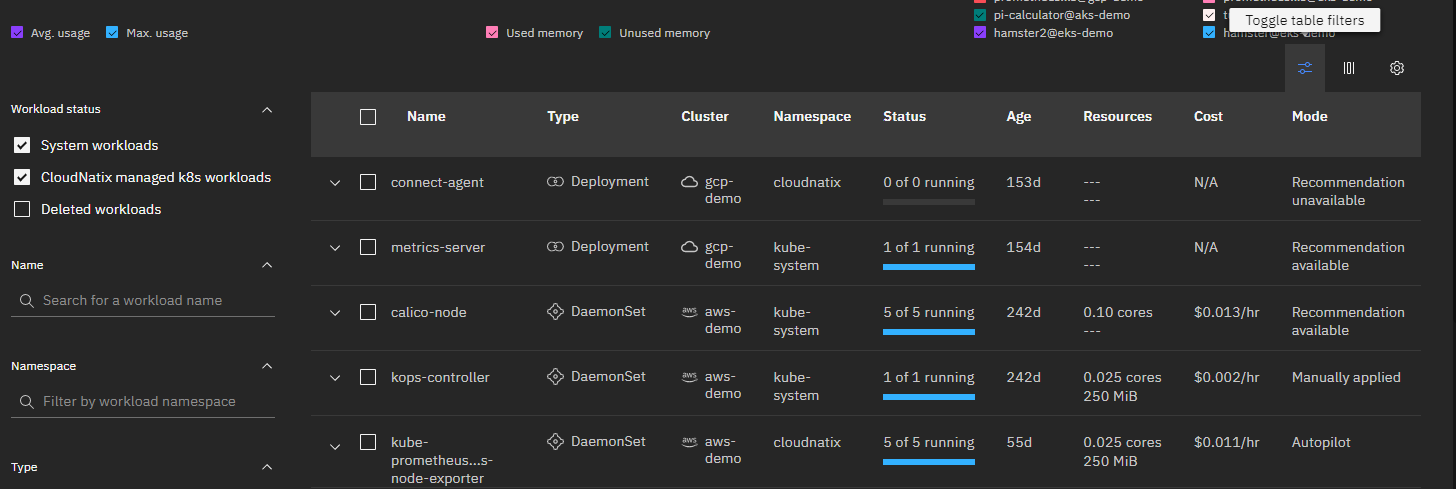Click the DaemonSet icon in the calico-node row

click(556, 312)
